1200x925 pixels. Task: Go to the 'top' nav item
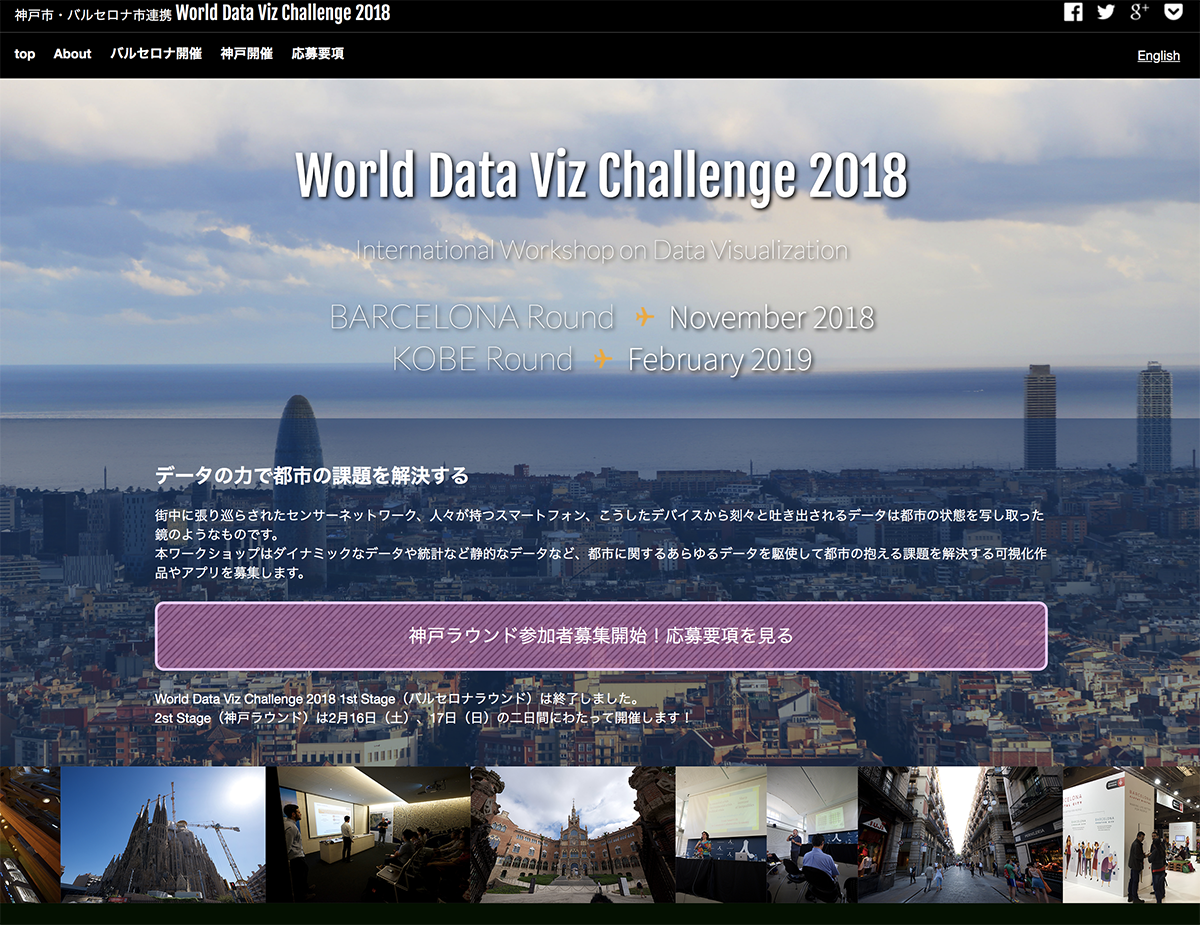click(25, 54)
